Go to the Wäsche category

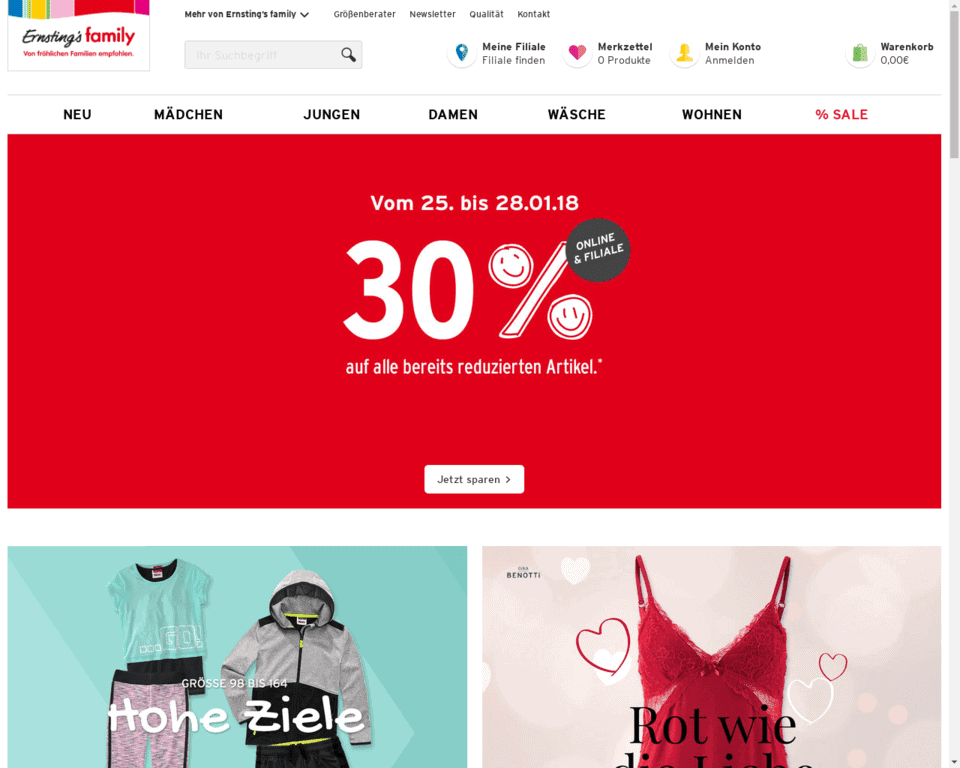(x=577, y=115)
